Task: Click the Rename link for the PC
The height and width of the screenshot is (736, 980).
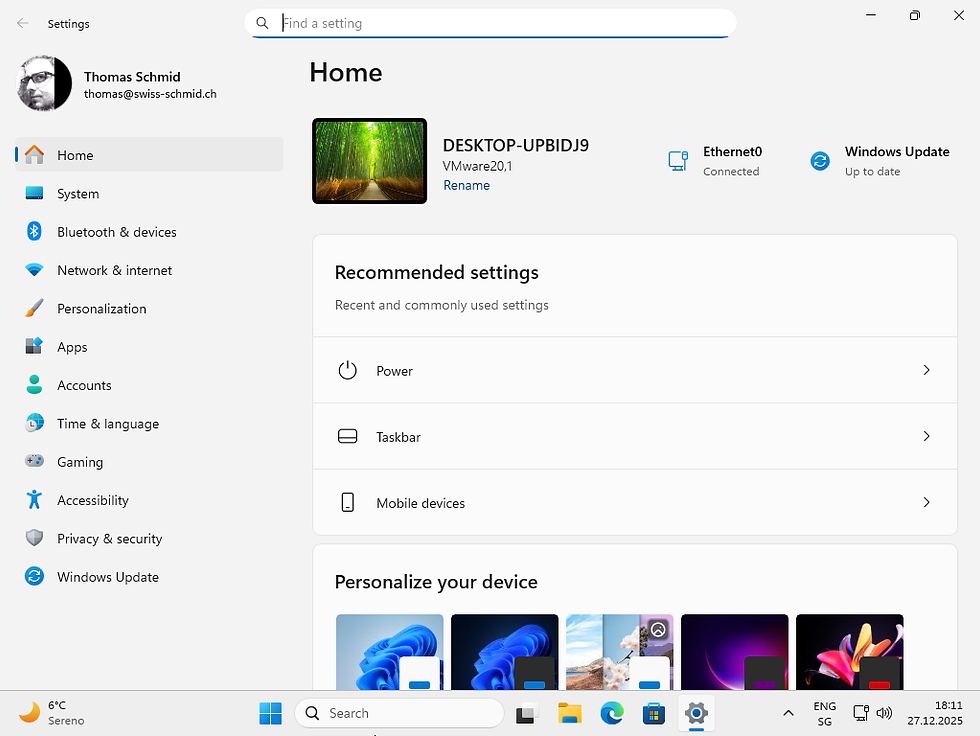Action: tap(466, 186)
